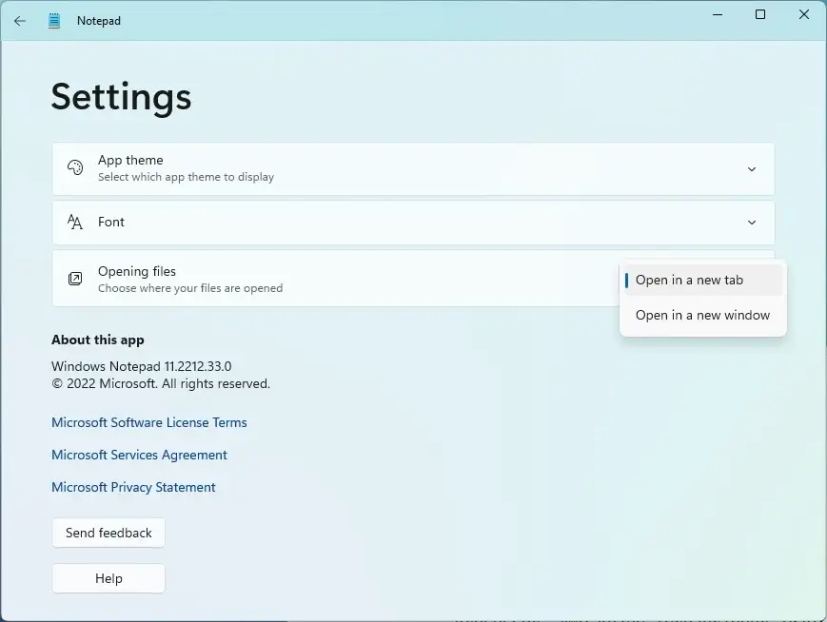This screenshot has width=827, height=622.
Task: Click 'Select which app theme to display'
Action: pyautogui.click(x=186, y=177)
